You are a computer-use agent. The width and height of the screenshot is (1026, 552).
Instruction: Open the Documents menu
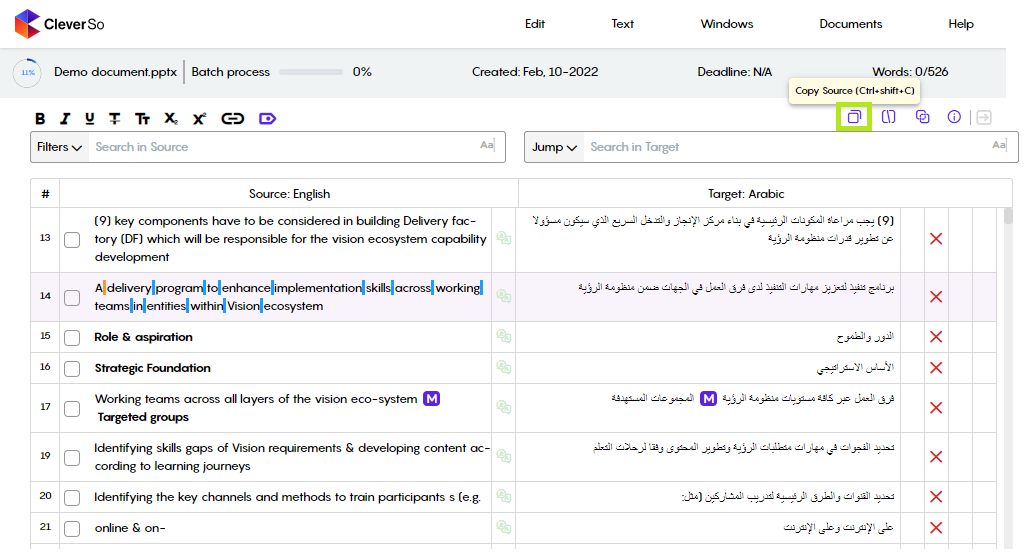point(851,24)
